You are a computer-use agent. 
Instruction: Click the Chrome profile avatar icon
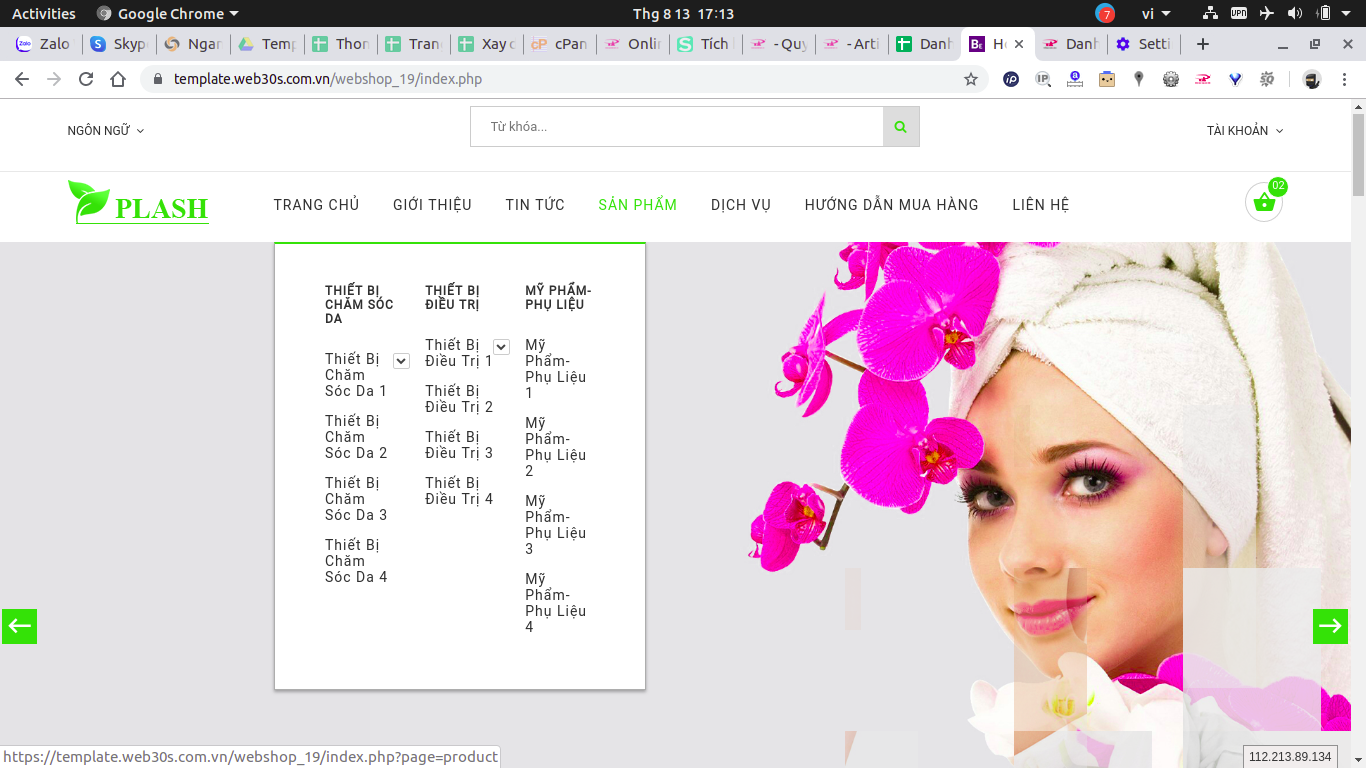point(1312,79)
